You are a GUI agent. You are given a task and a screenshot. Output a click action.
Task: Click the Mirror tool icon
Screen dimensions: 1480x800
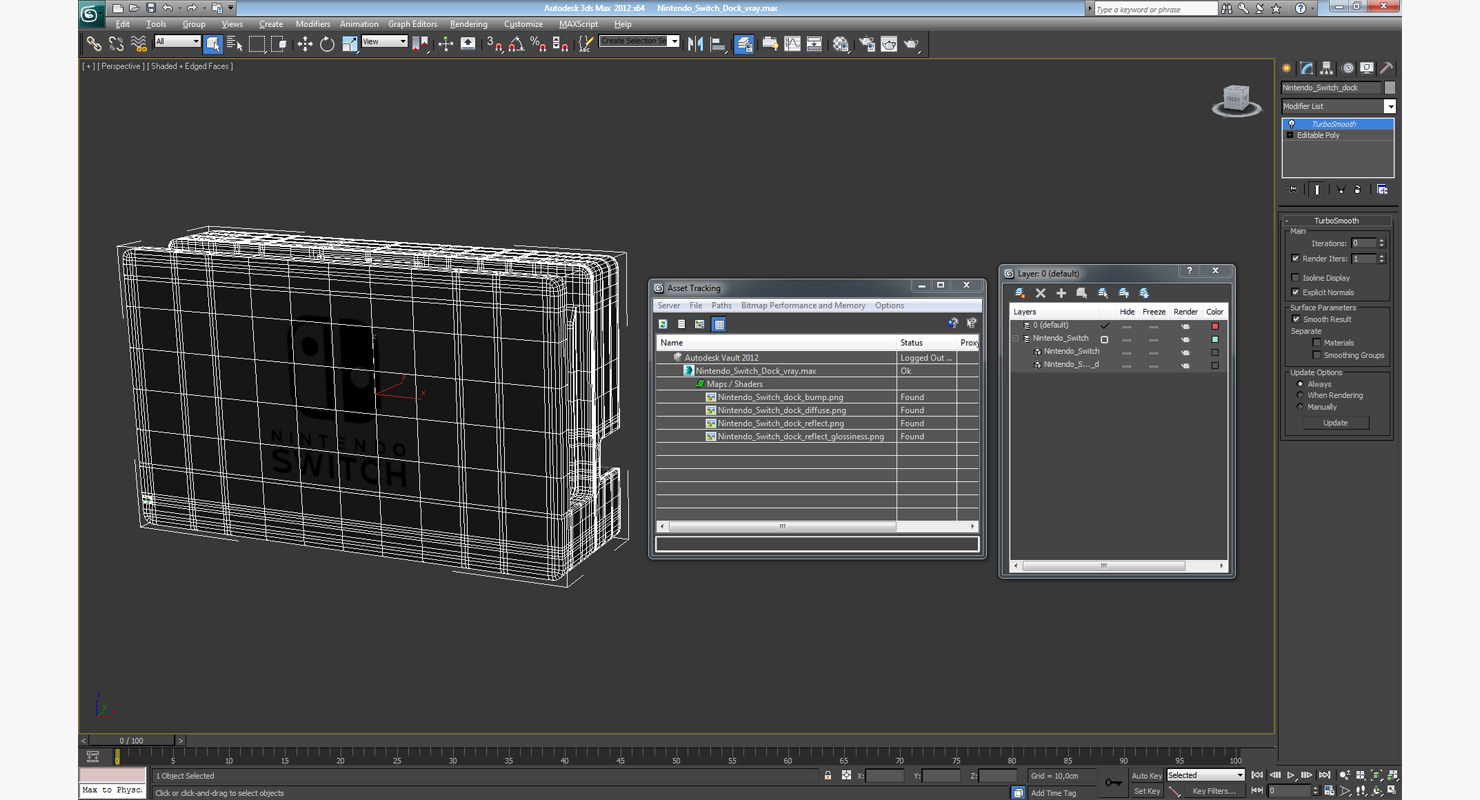[x=696, y=44]
